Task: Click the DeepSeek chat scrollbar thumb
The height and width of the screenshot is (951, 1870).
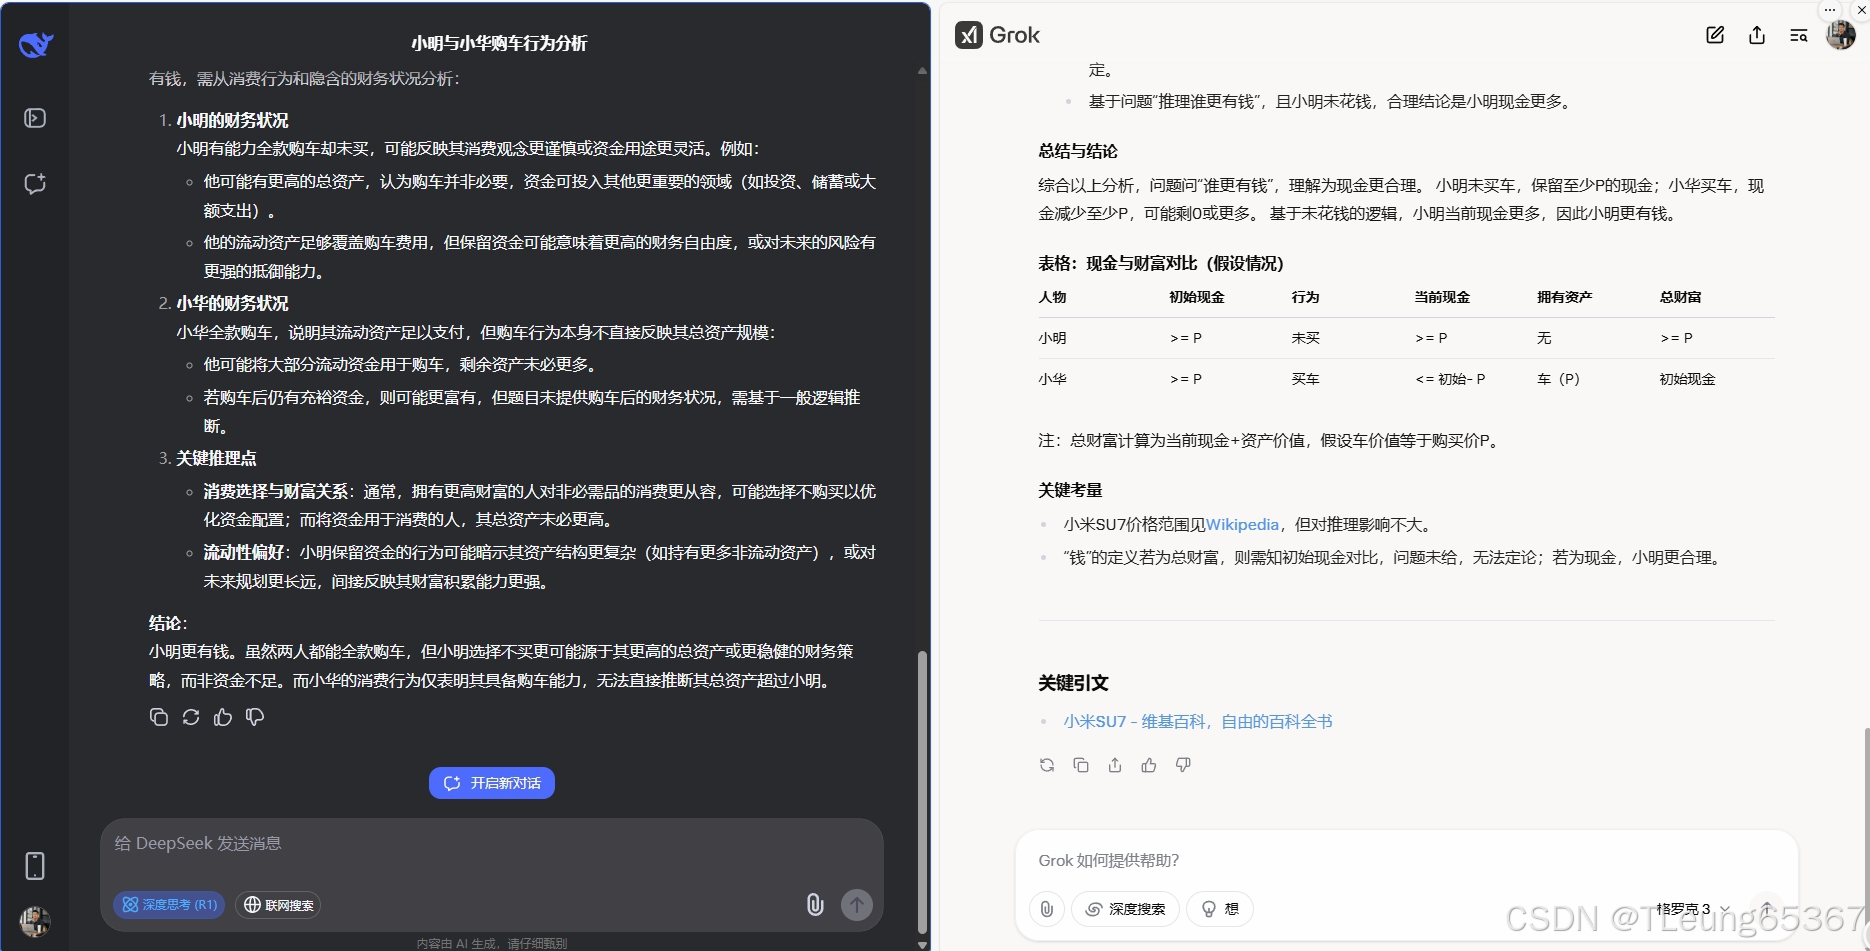Action: (x=922, y=792)
